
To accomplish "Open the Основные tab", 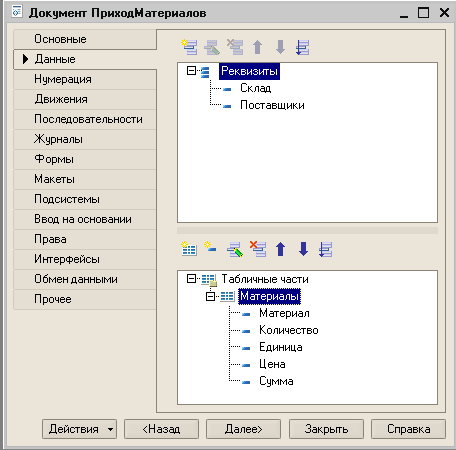I will point(85,39).
